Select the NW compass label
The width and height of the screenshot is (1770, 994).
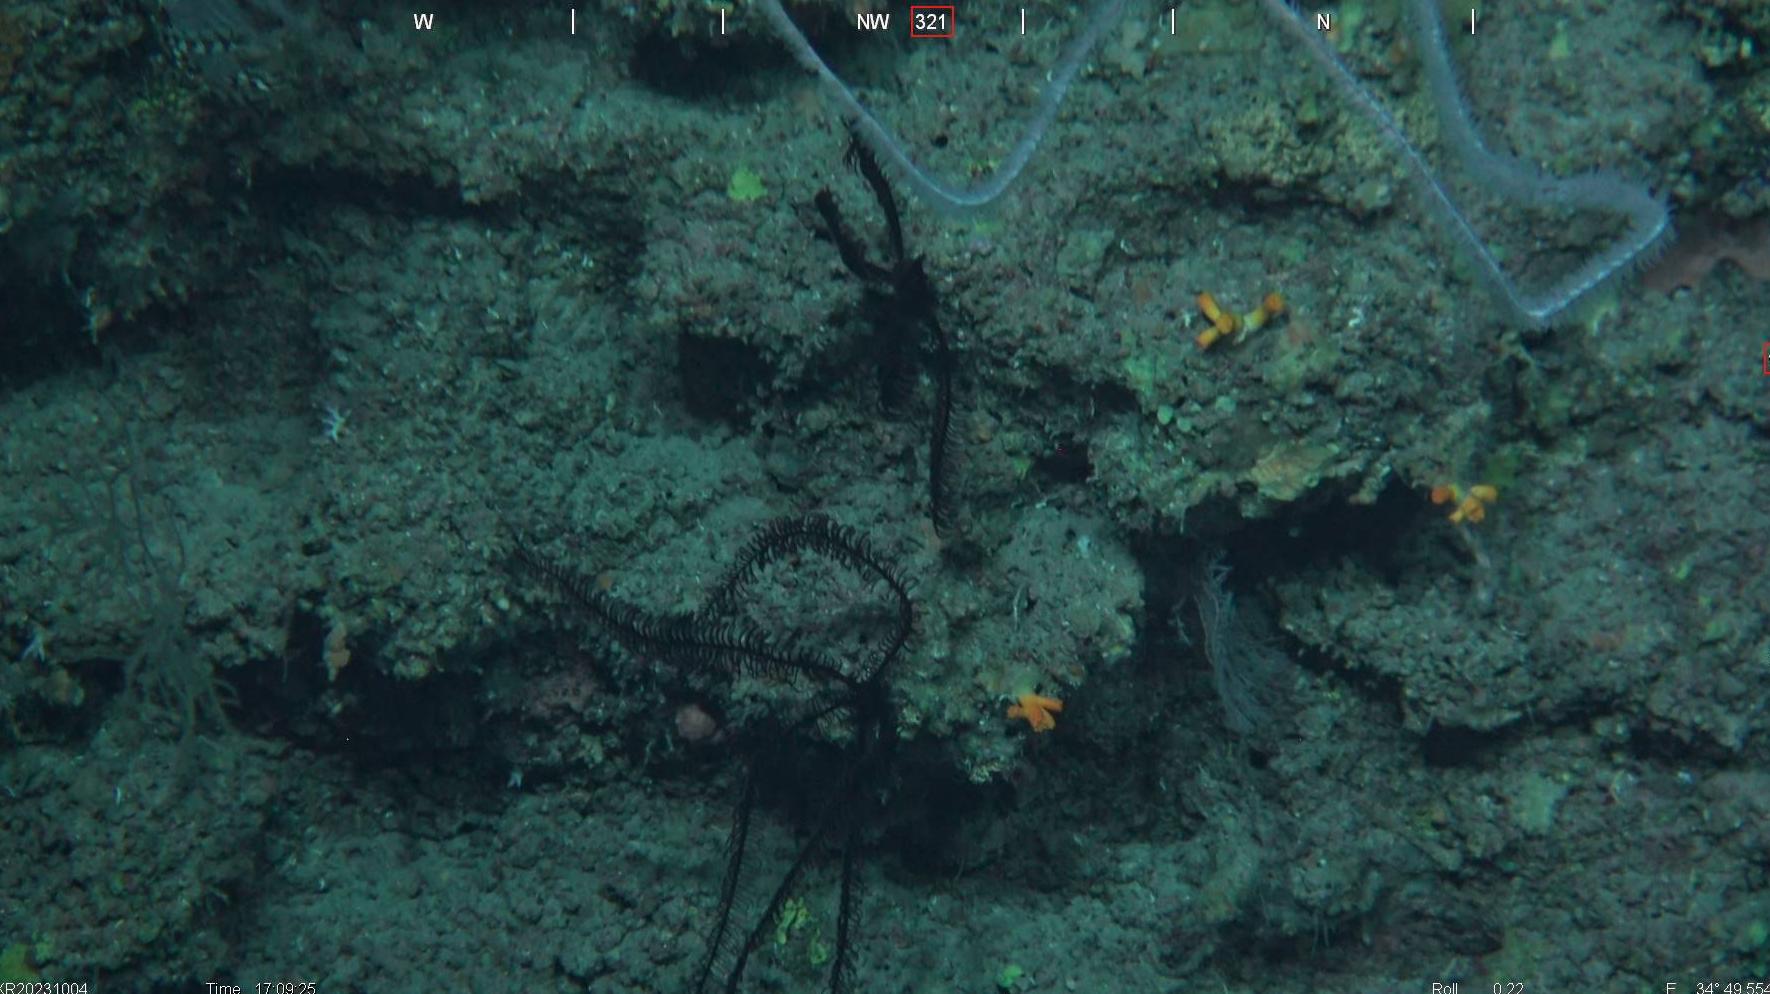(873, 22)
